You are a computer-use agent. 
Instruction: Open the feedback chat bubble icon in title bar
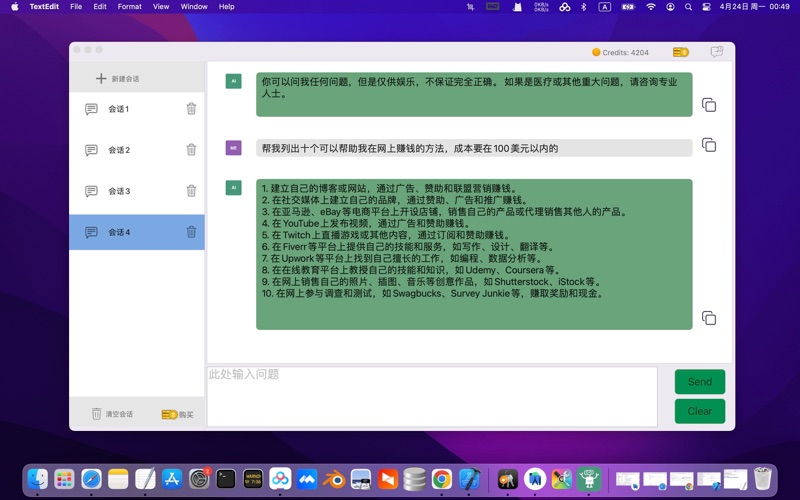point(717,52)
